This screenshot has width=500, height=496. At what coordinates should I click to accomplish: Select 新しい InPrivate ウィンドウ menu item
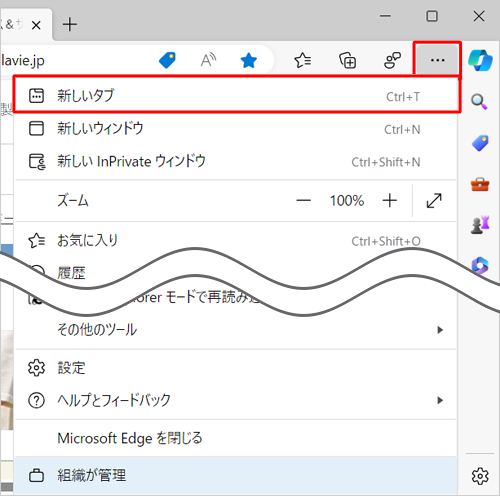236,161
